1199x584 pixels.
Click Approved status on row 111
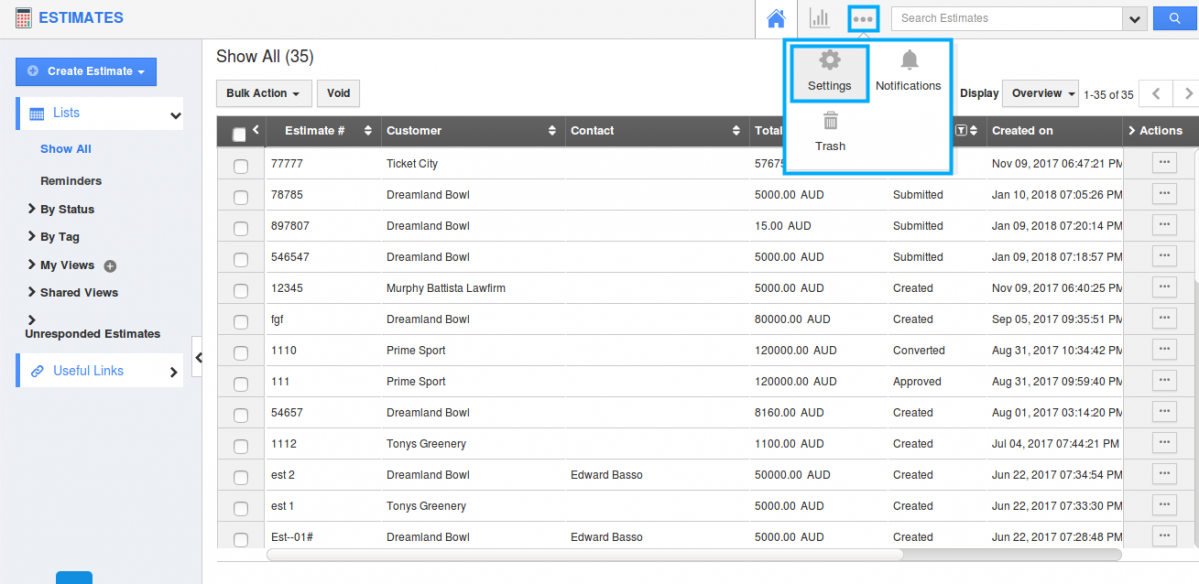pyautogui.click(x=917, y=381)
